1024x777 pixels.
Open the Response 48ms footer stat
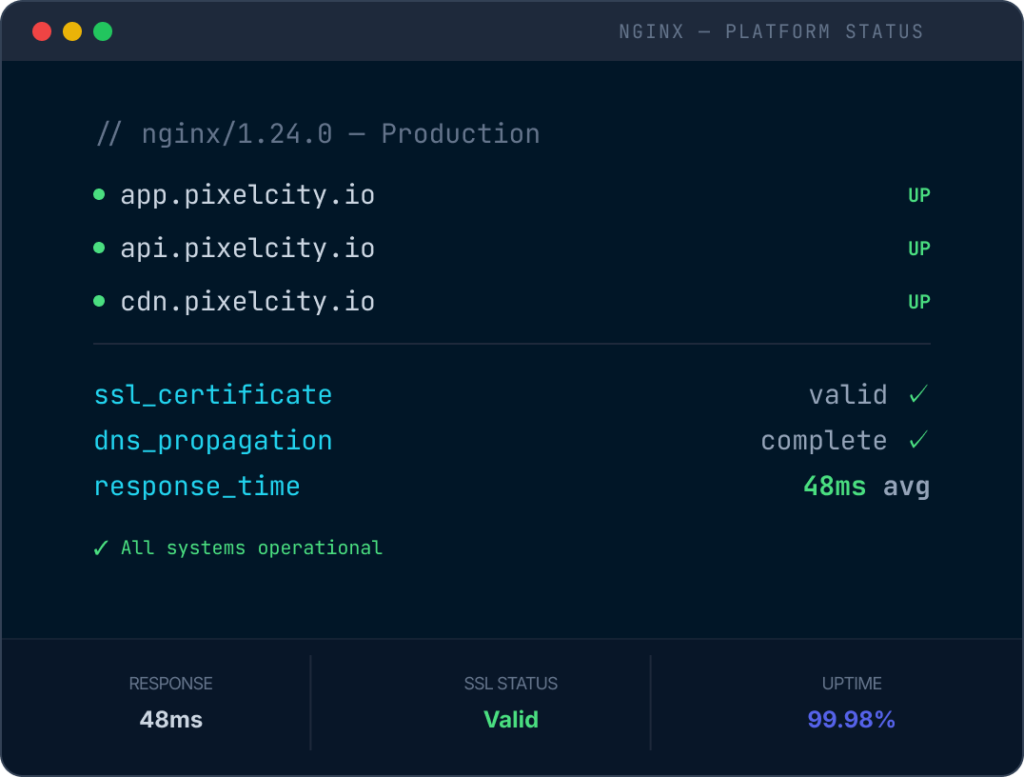pos(170,703)
